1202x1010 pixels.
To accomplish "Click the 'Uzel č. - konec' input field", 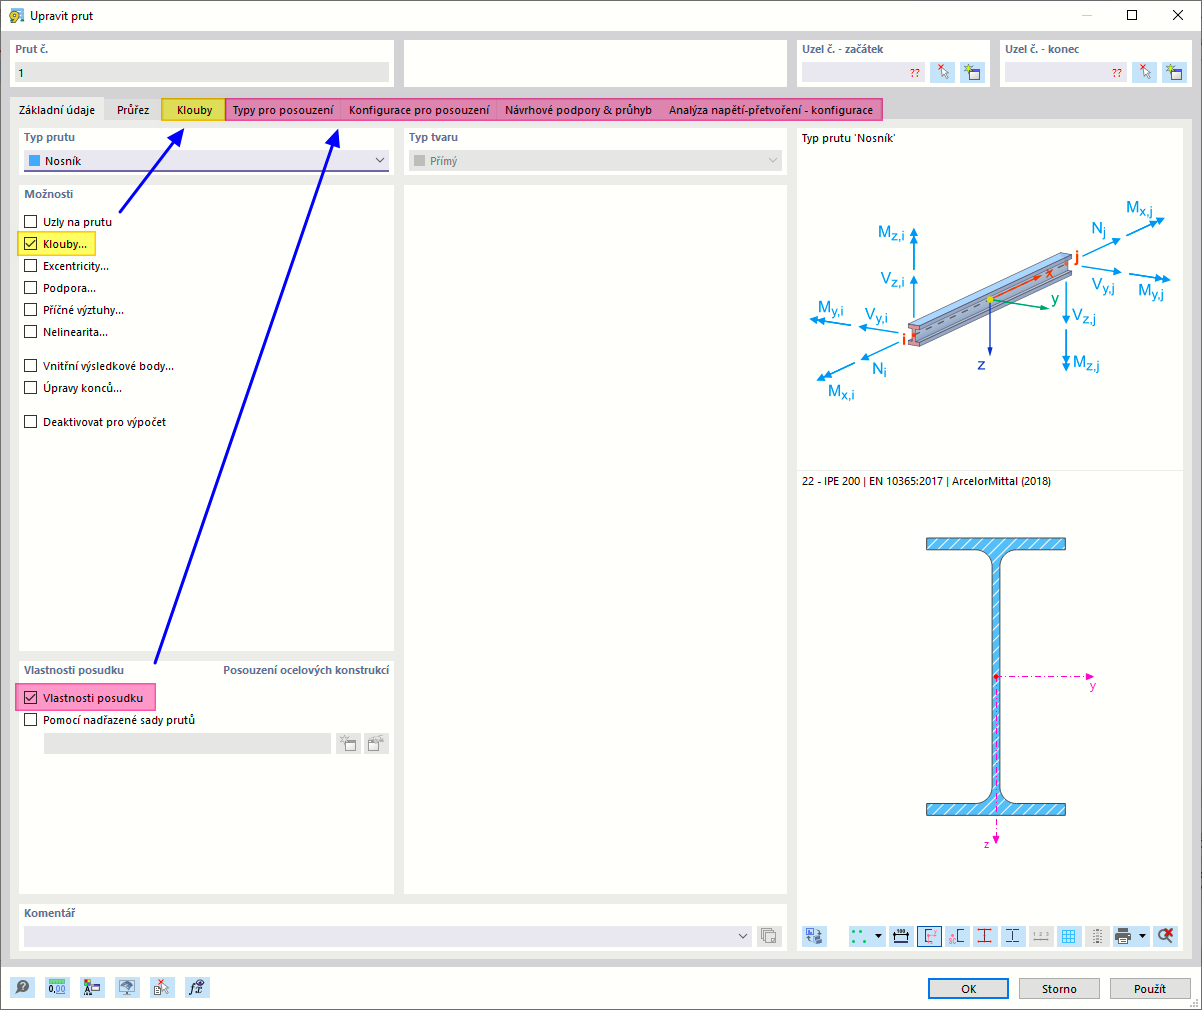I will (x=1066, y=72).
